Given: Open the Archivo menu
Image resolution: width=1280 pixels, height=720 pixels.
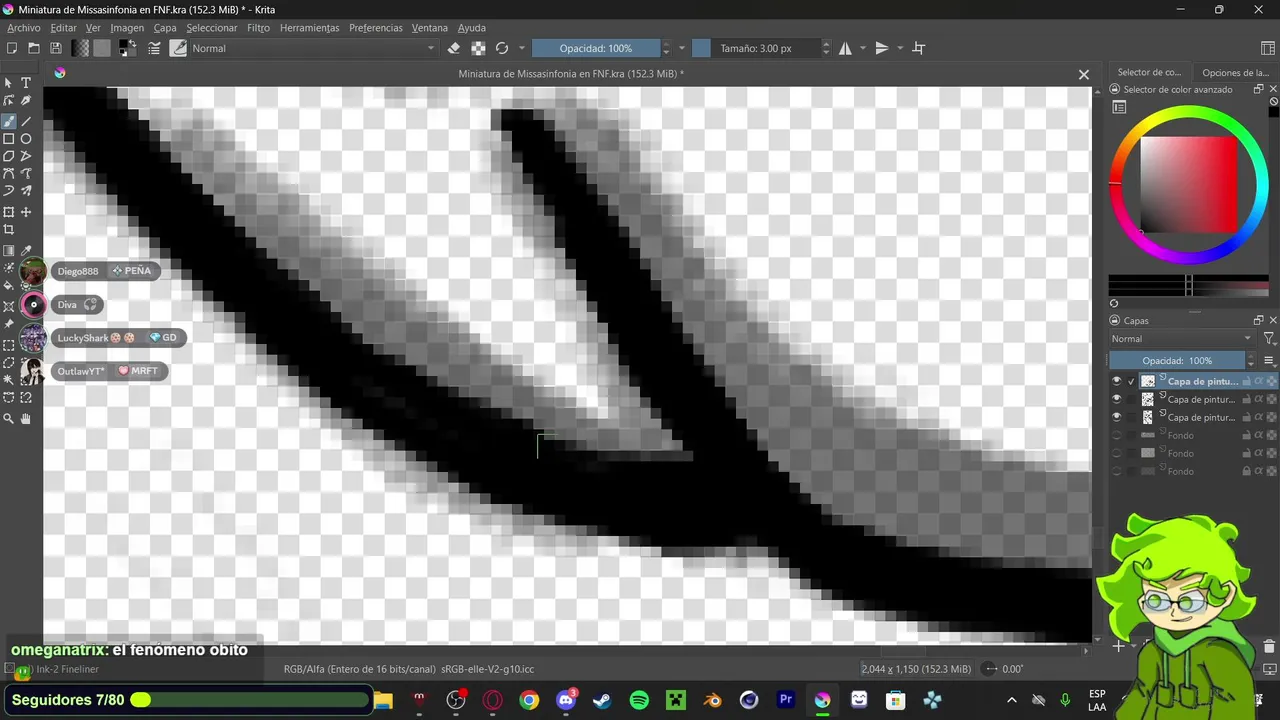Looking at the screenshot, I should click(x=24, y=28).
